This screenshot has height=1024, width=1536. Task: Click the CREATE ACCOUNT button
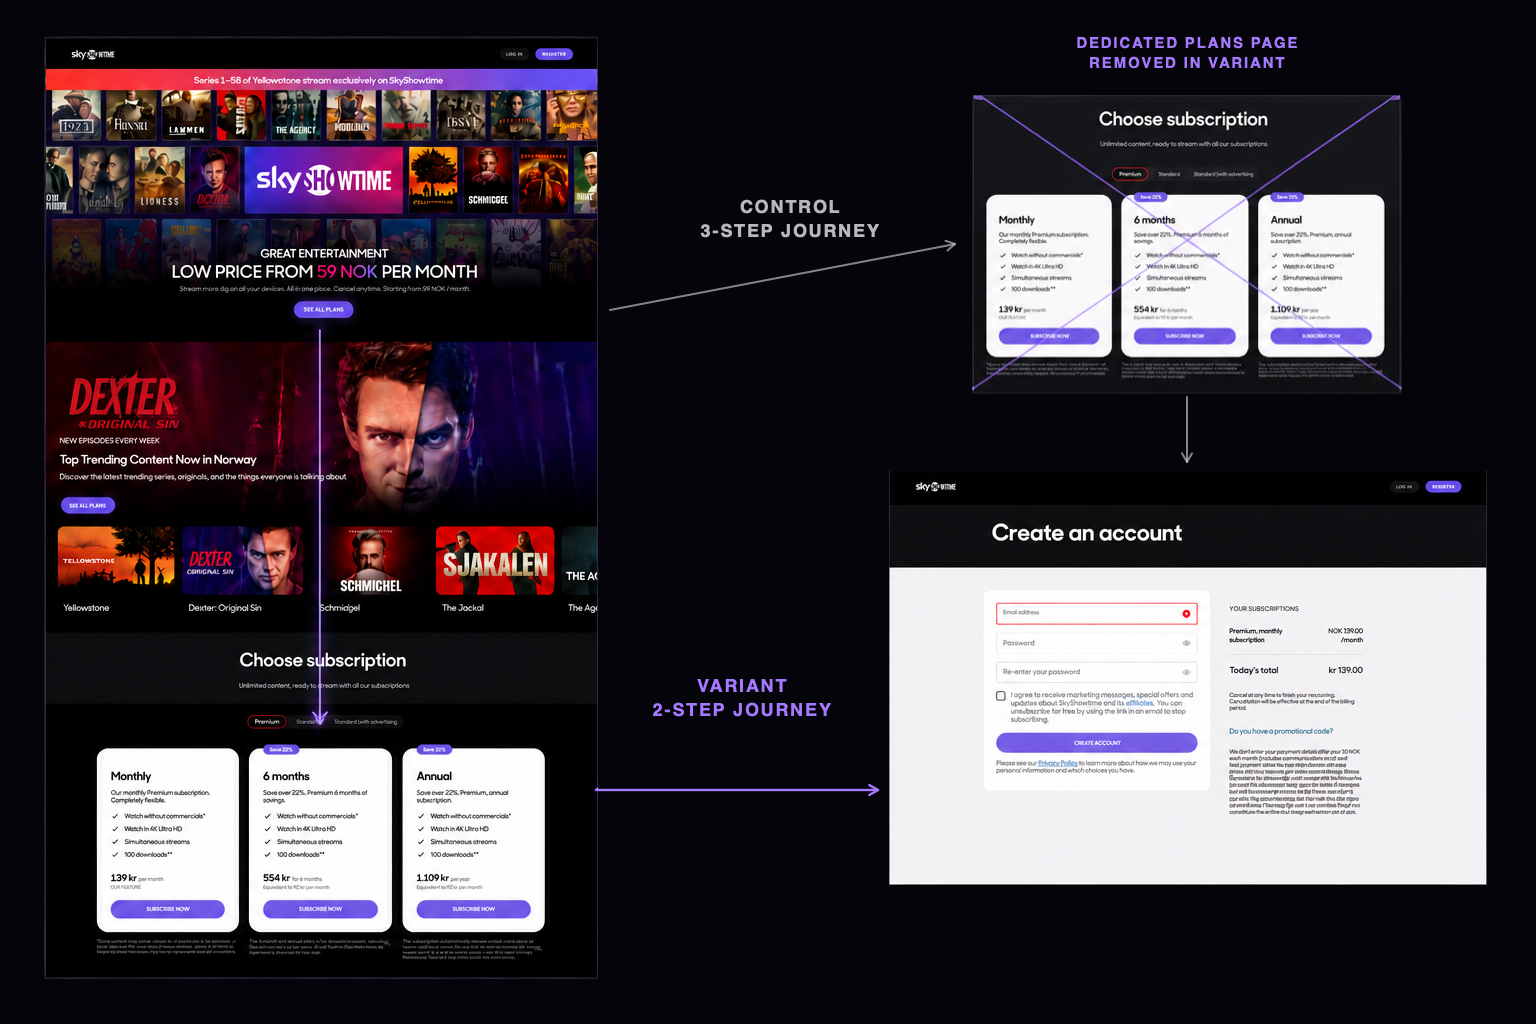click(1097, 743)
